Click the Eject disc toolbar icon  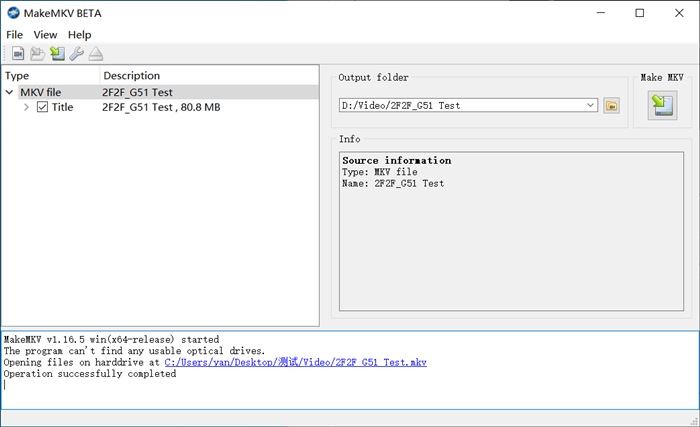pos(96,54)
